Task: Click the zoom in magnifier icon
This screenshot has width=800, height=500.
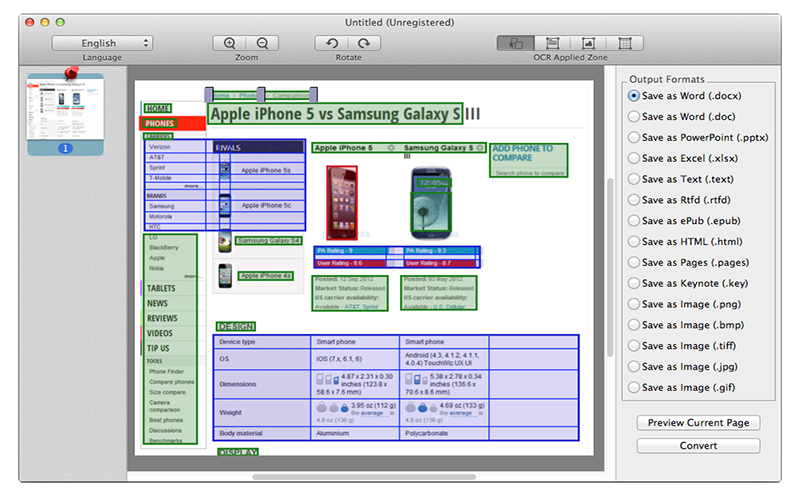Action: [230, 43]
